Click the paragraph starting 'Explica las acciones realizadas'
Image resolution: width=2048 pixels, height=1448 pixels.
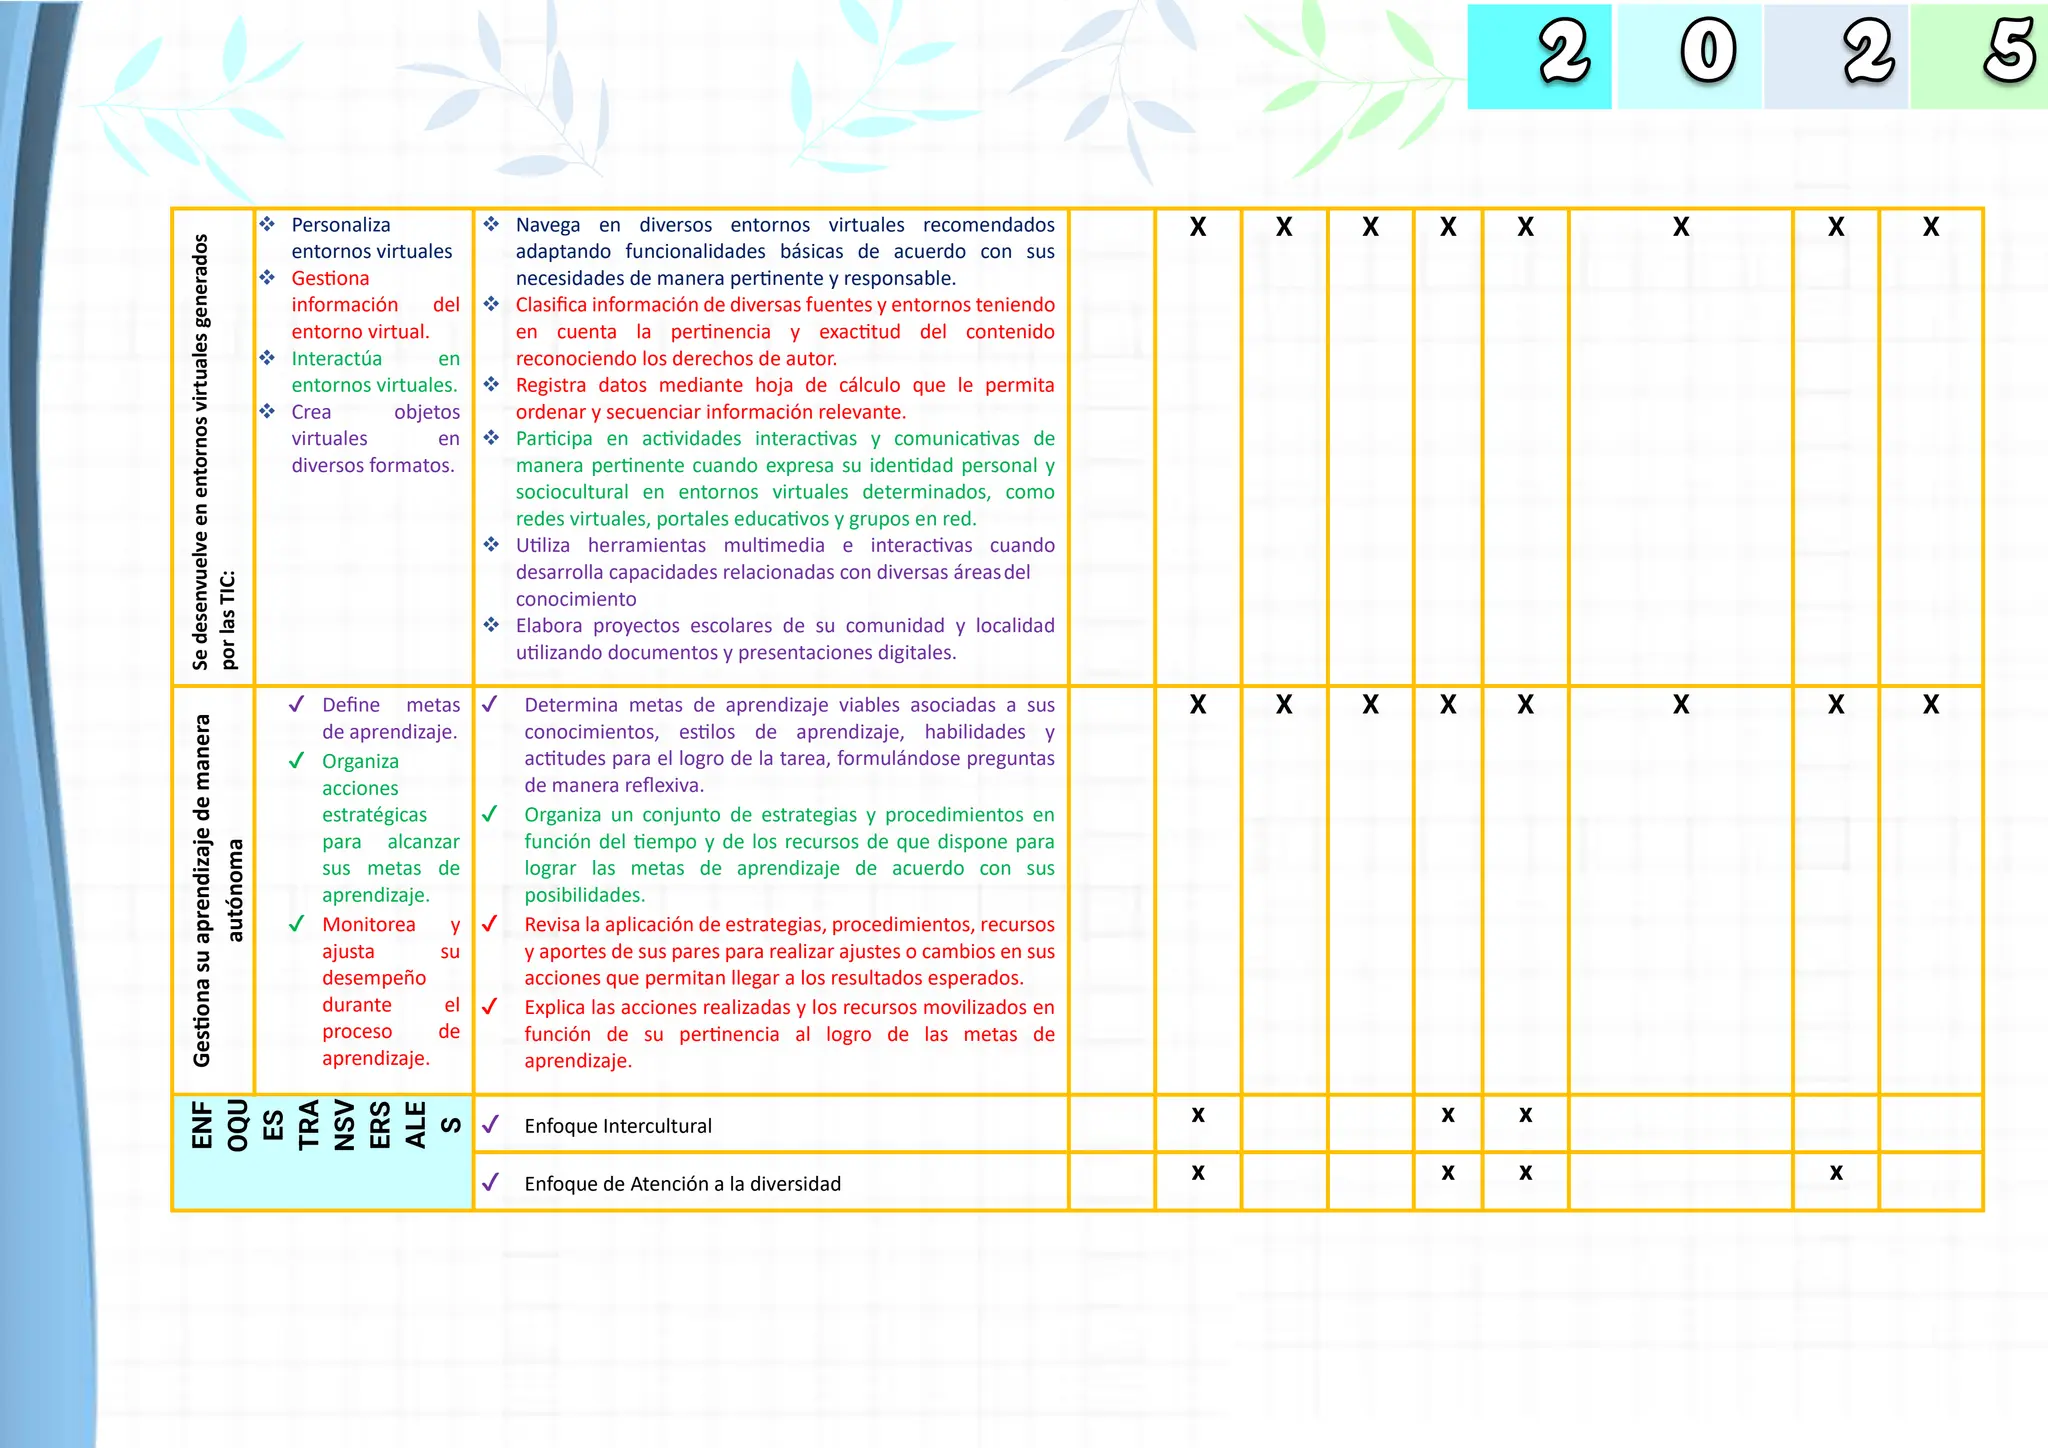point(789,1034)
